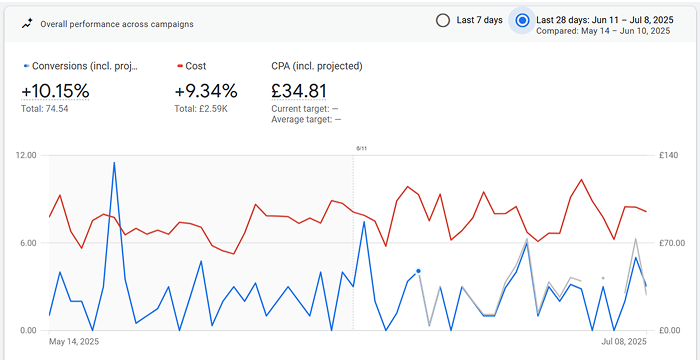Click the CPA (incl. projected) label
This screenshot has height=360, width=700.
click(317, 66)
